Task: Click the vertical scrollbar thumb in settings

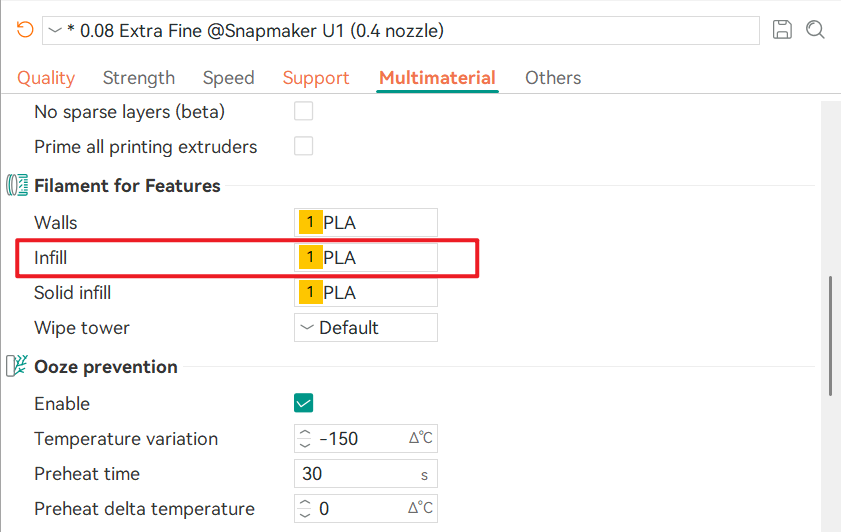Action: [x=830, y=336]
